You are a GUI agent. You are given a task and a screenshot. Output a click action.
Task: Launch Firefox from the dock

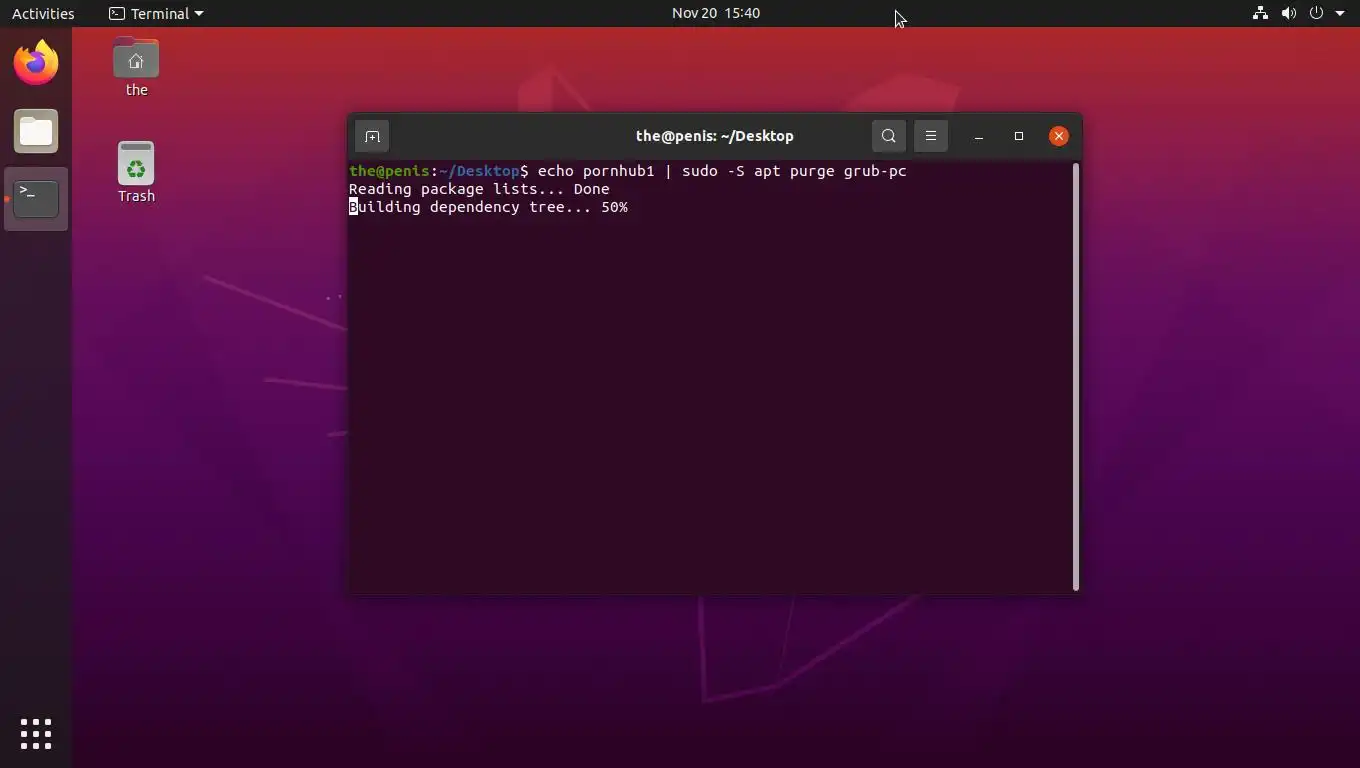[x=36, y=63]
